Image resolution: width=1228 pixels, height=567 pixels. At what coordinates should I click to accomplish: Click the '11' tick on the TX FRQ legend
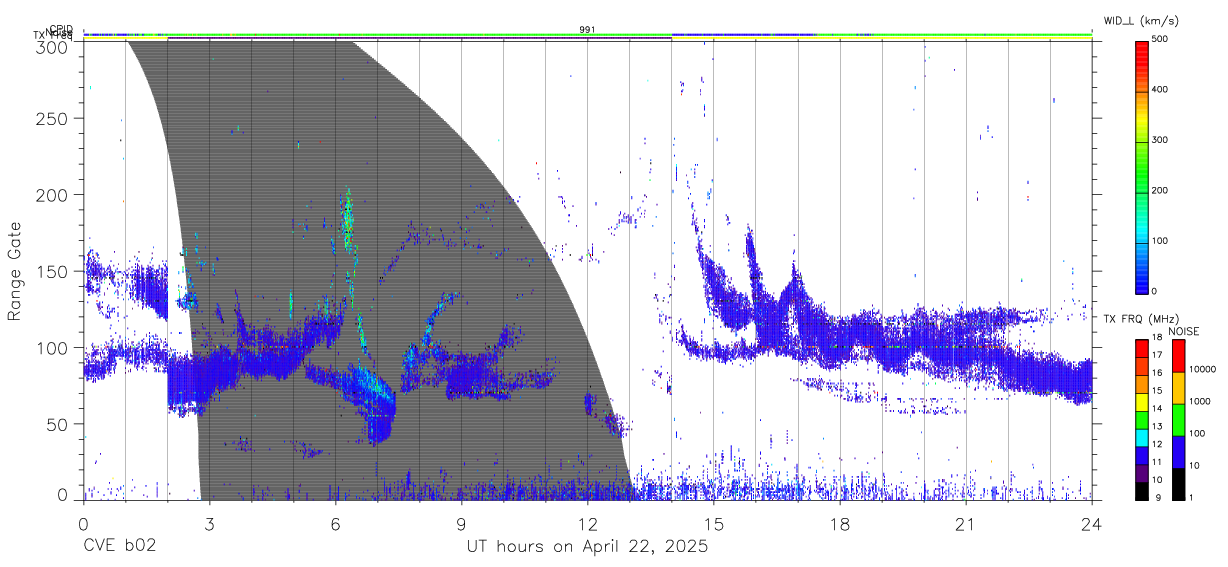pos(1158,462)
